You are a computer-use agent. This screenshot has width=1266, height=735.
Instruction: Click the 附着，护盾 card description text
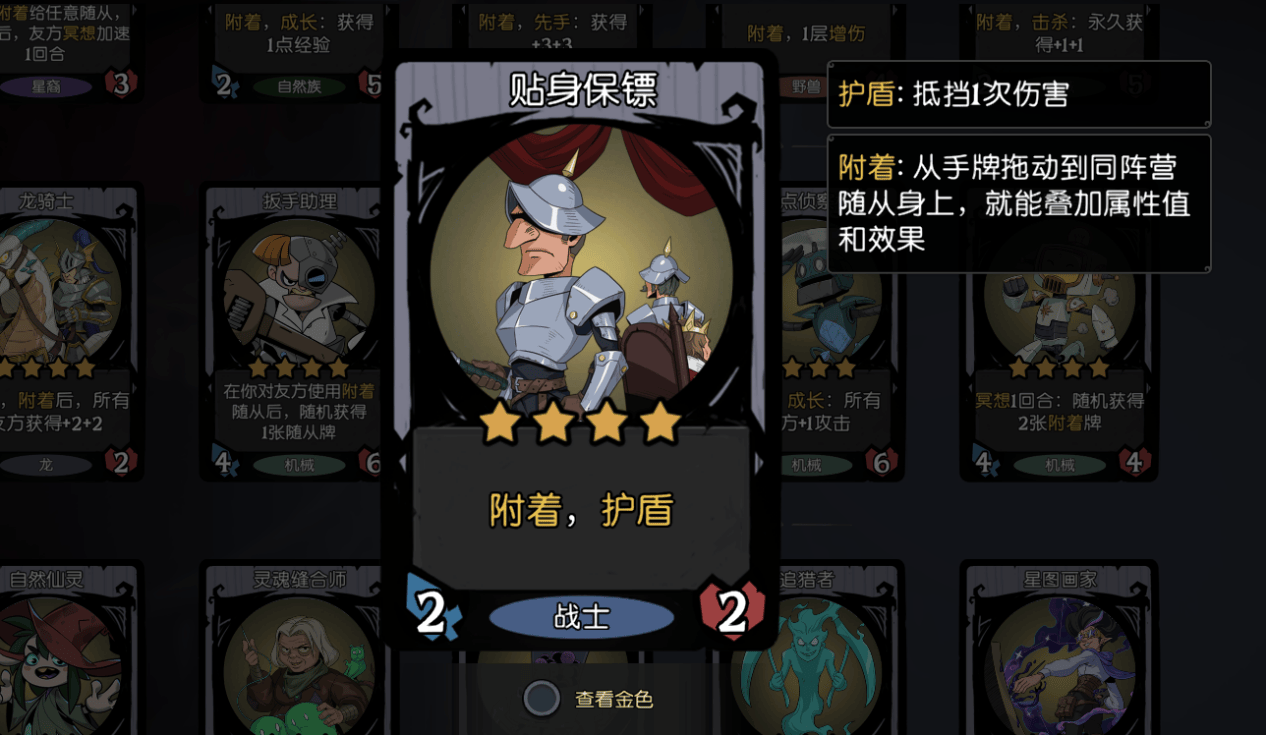click(x=581, y=510)
